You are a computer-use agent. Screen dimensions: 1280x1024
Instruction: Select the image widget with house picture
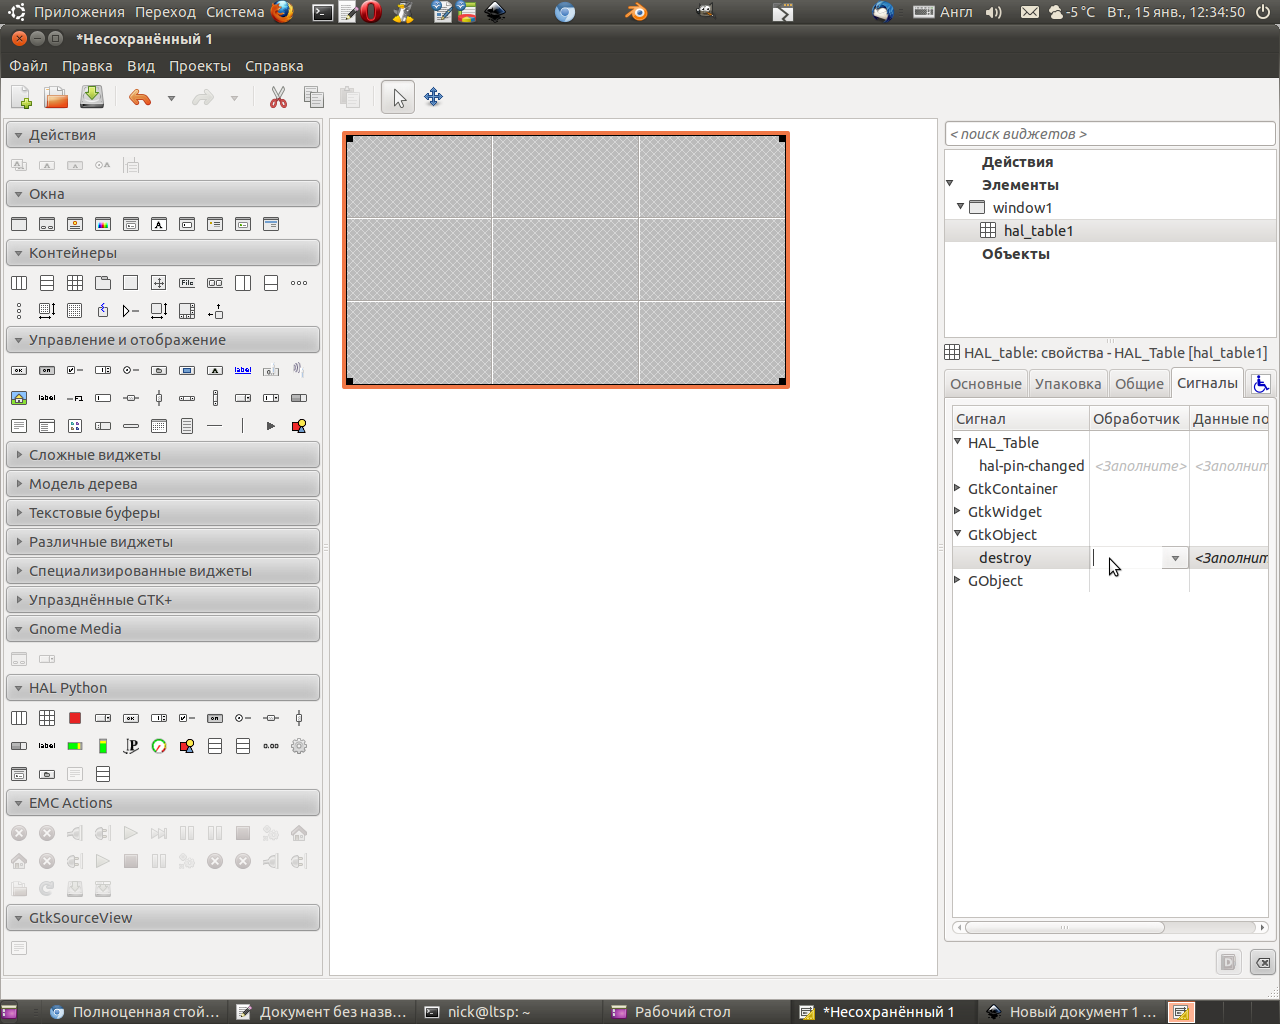(x=19, y=398)
